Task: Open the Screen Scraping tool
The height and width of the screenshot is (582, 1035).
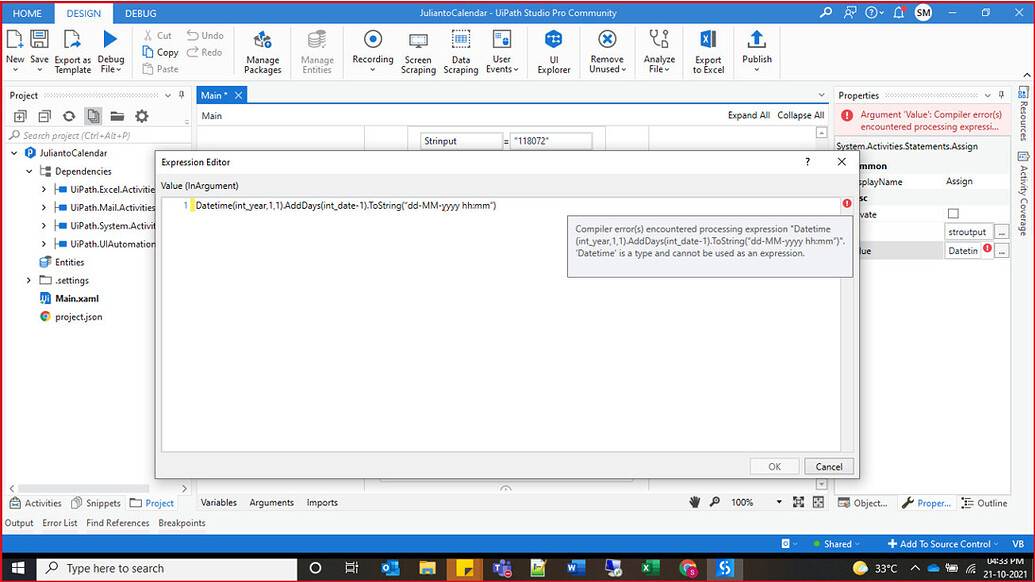Action: pos(418,52)
